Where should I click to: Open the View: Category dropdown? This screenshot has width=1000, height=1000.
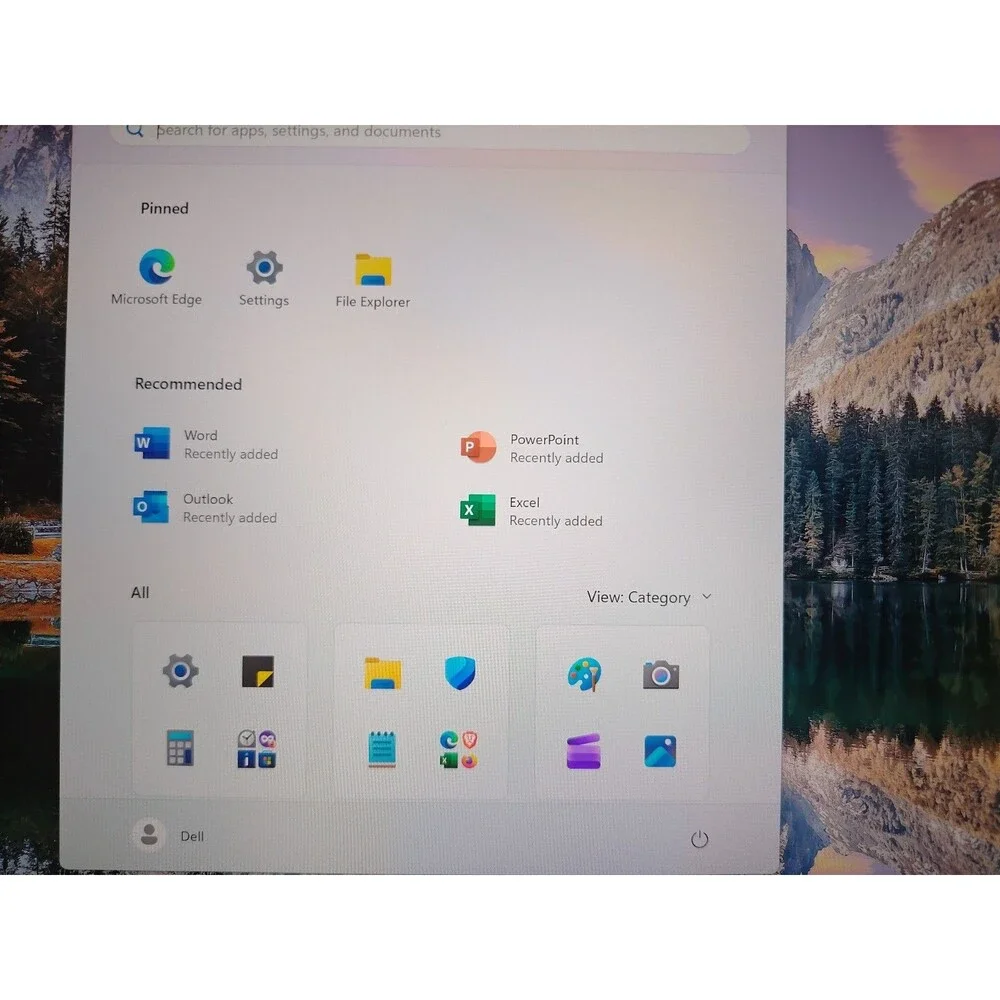[x=649, y=598]
